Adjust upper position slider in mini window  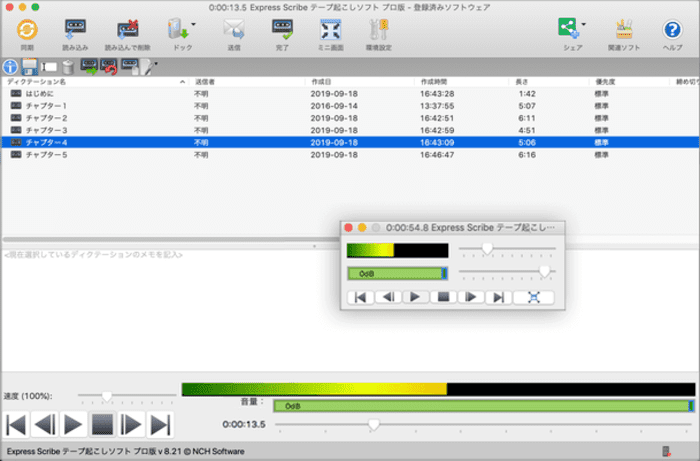click(487, 249)
